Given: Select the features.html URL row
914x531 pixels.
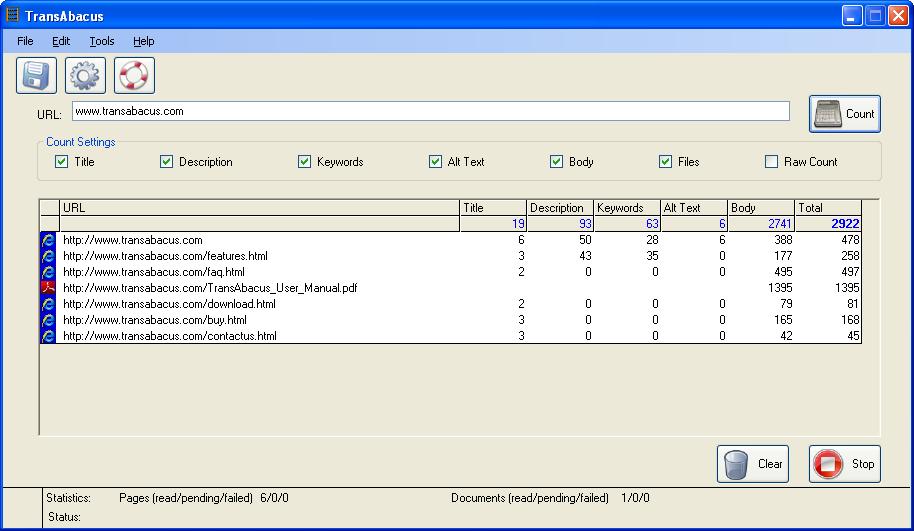Looking at the screenshot, I should coord(451,256).
